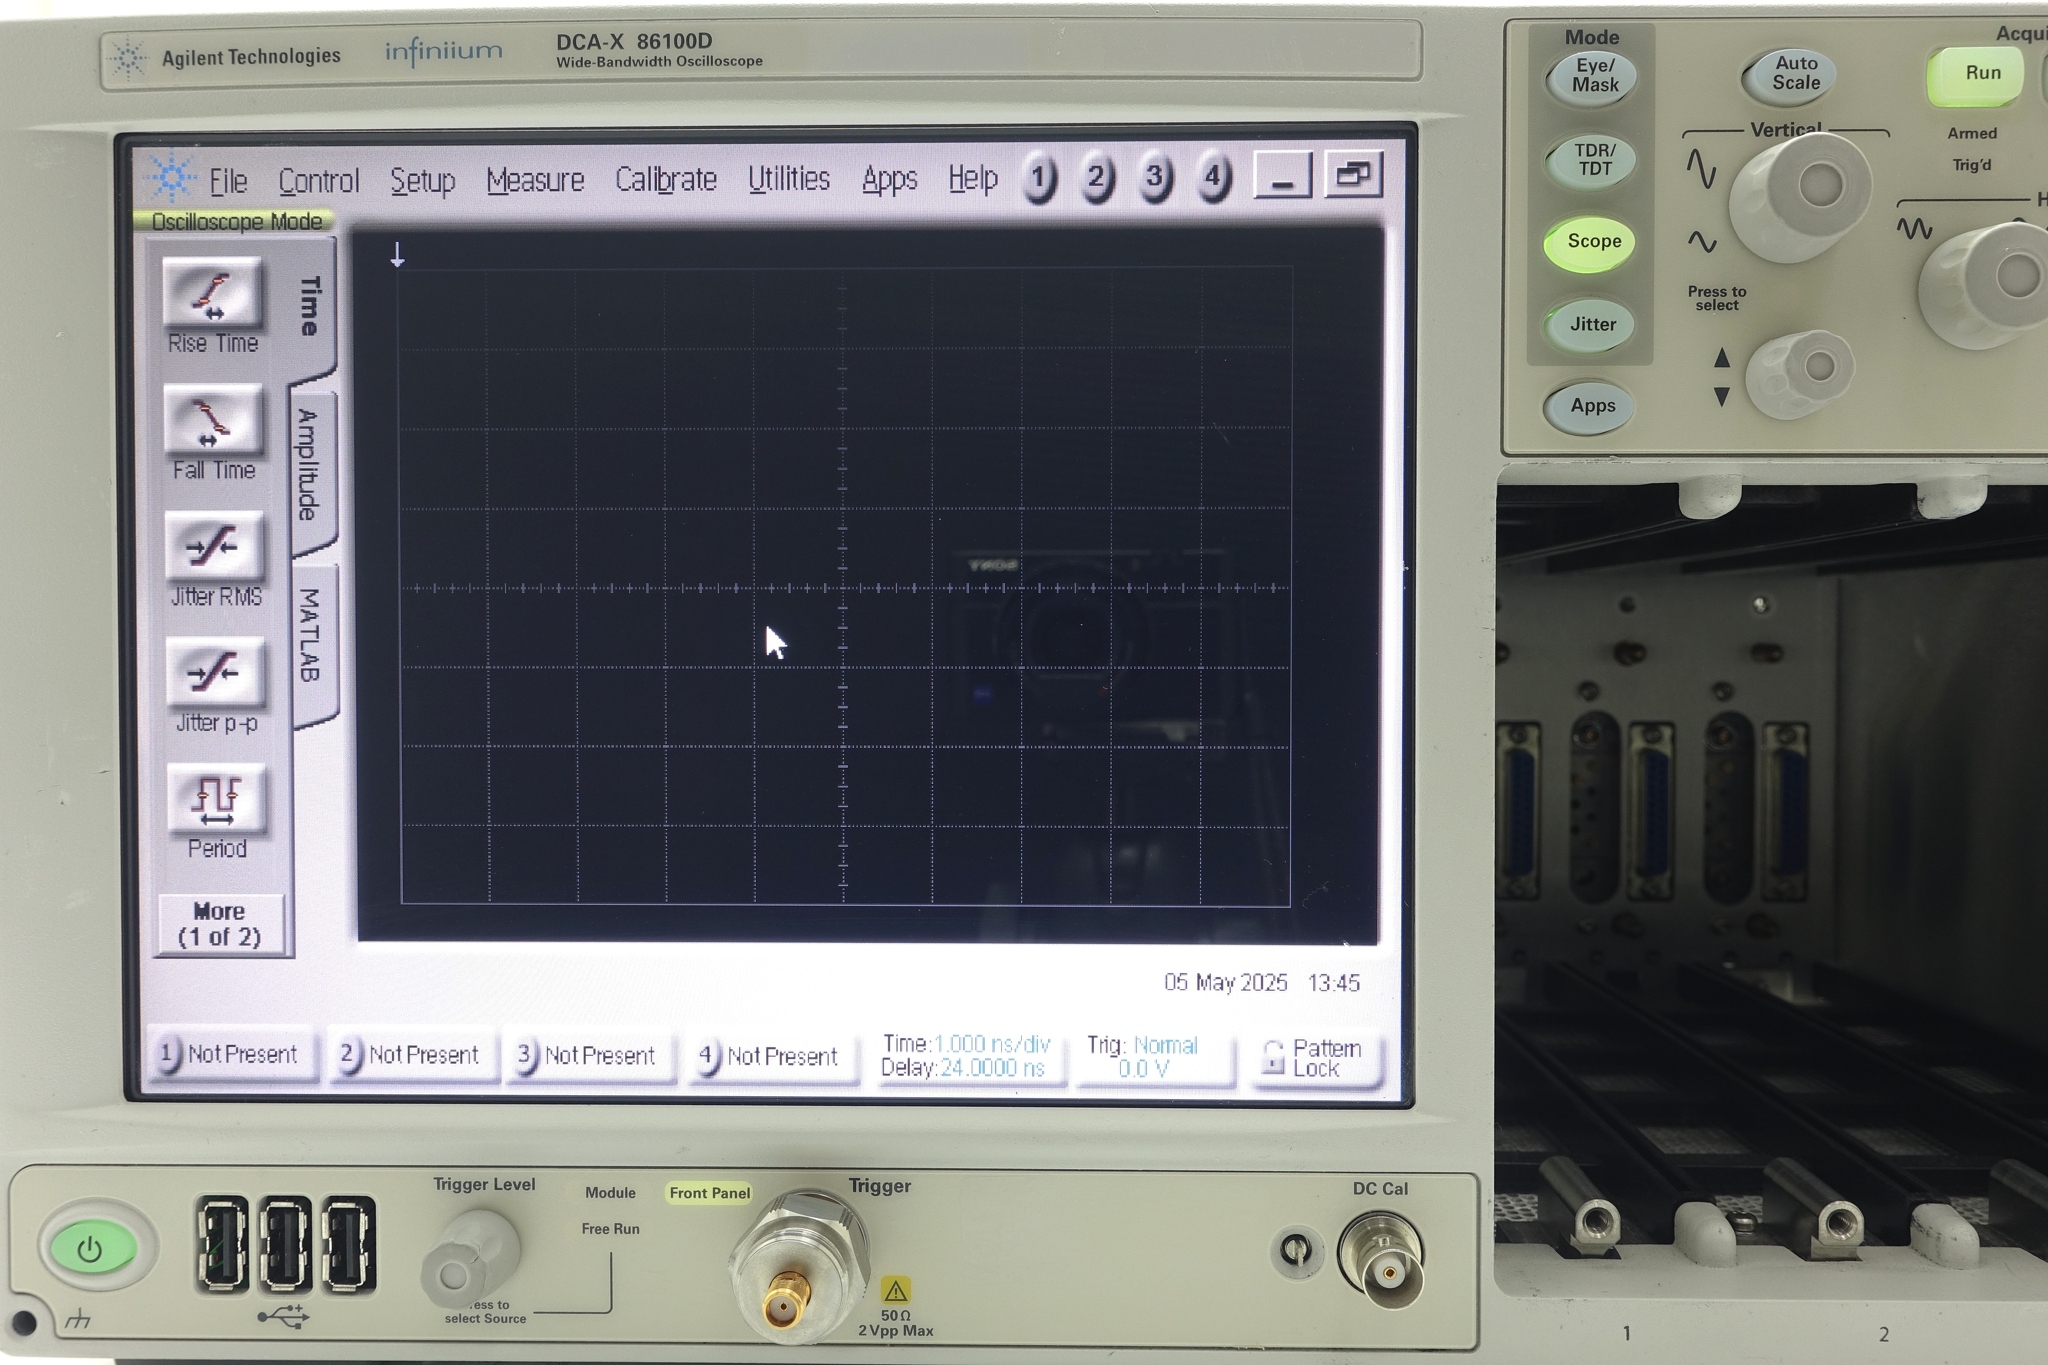Select the Jitter p-p measurement icon

click(215, 673)
